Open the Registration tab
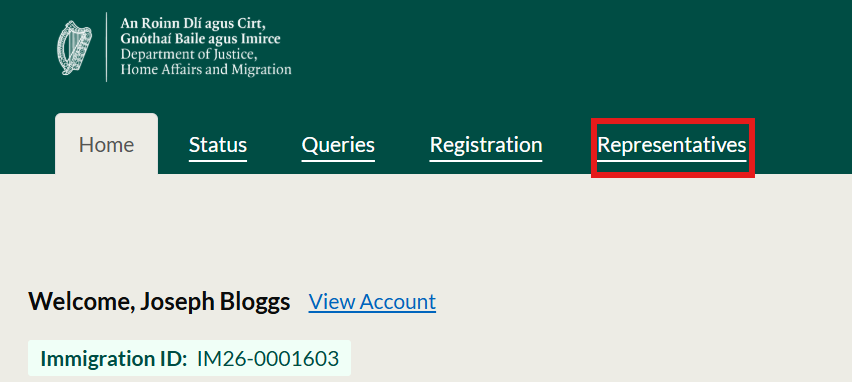 point(486,145)
